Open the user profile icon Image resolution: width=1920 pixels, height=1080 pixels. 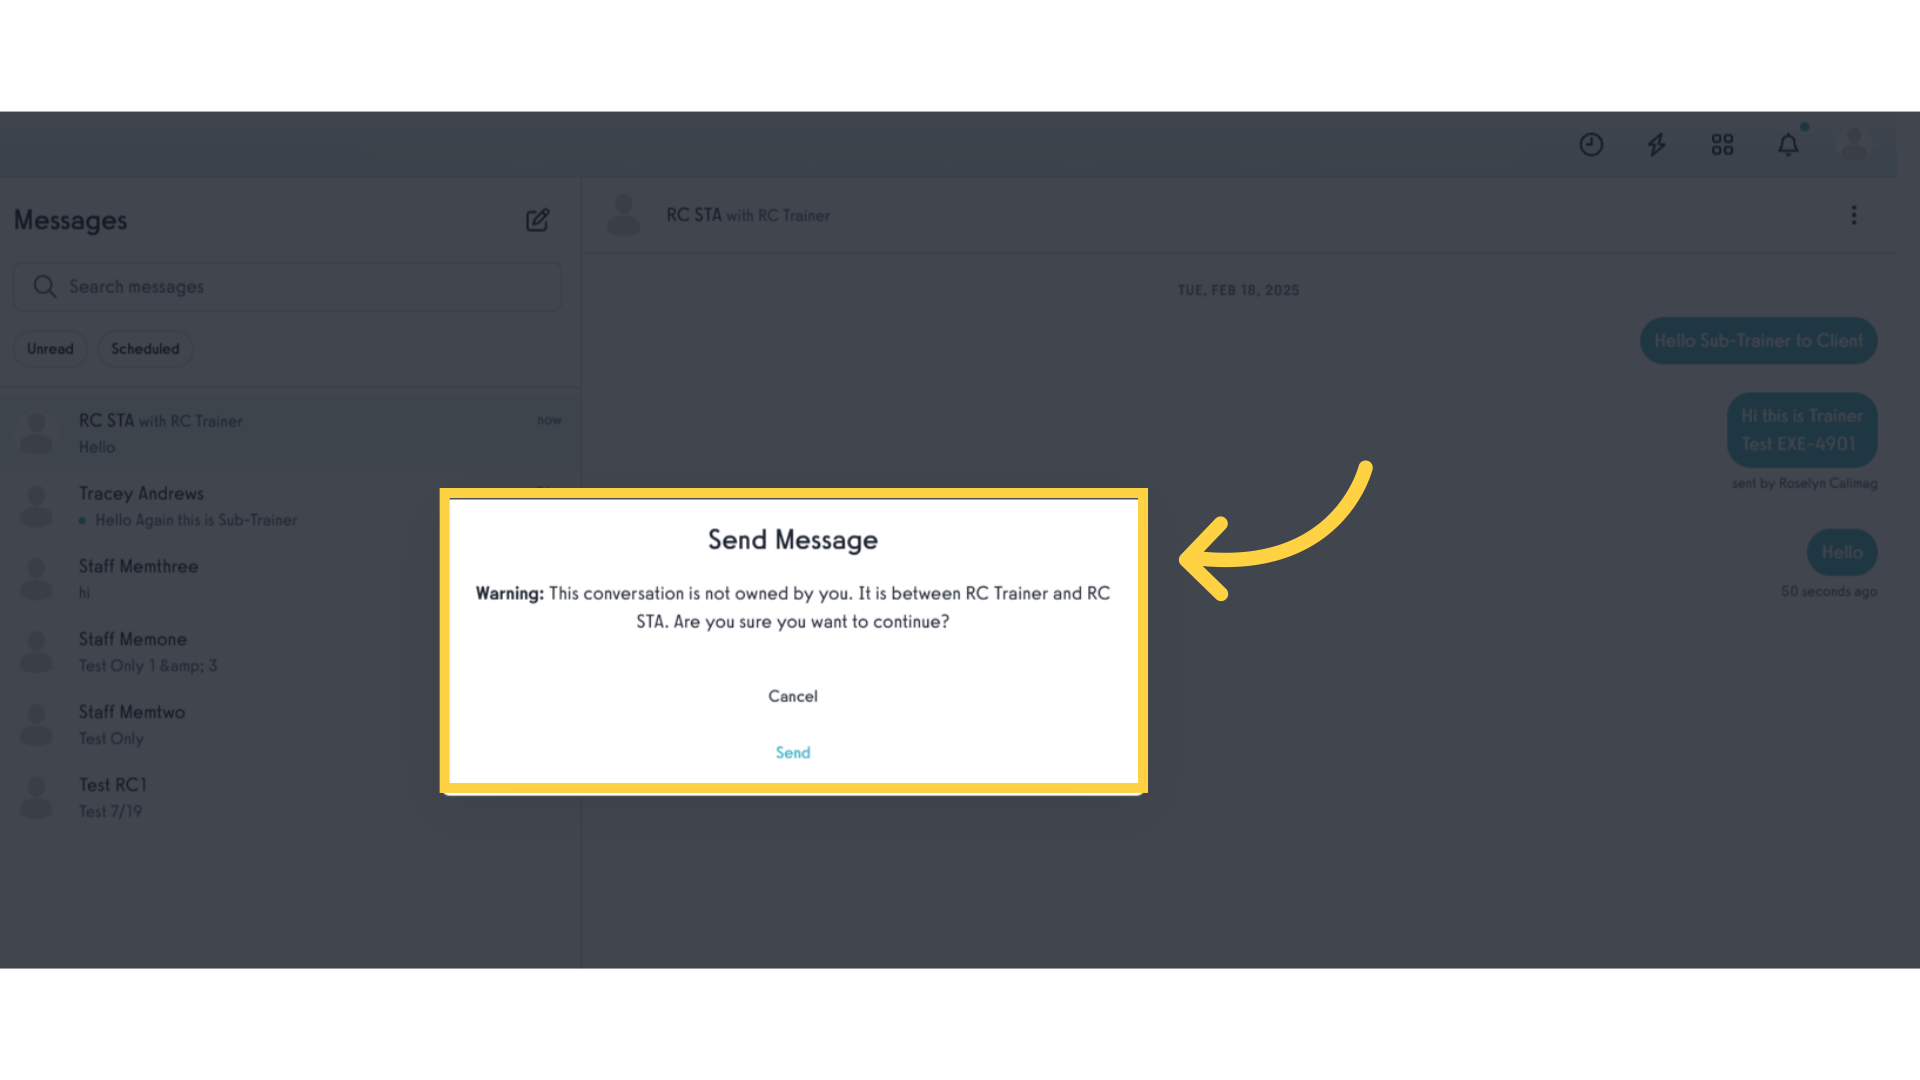pyautogui.click(x=1855, y=144)
